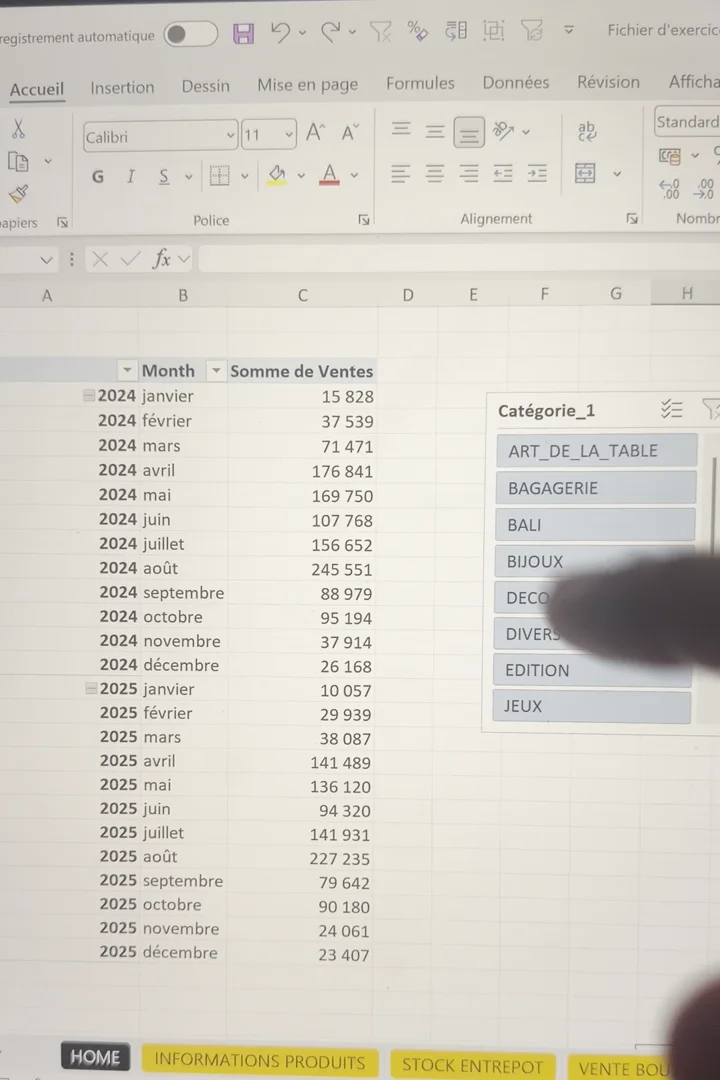The width and height of the screenshot is (720, 1080).
Task: Apply the red font color A
Action: (x=329, y=174)
